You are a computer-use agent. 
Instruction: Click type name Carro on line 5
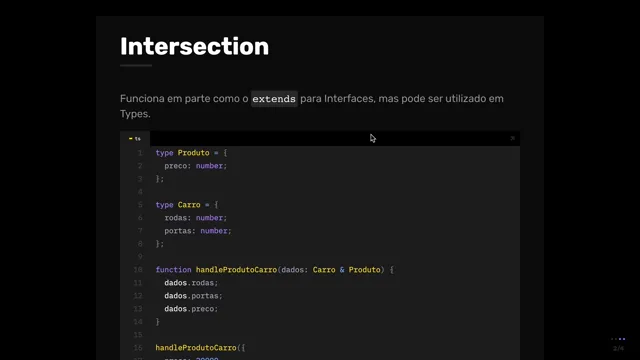189,205
